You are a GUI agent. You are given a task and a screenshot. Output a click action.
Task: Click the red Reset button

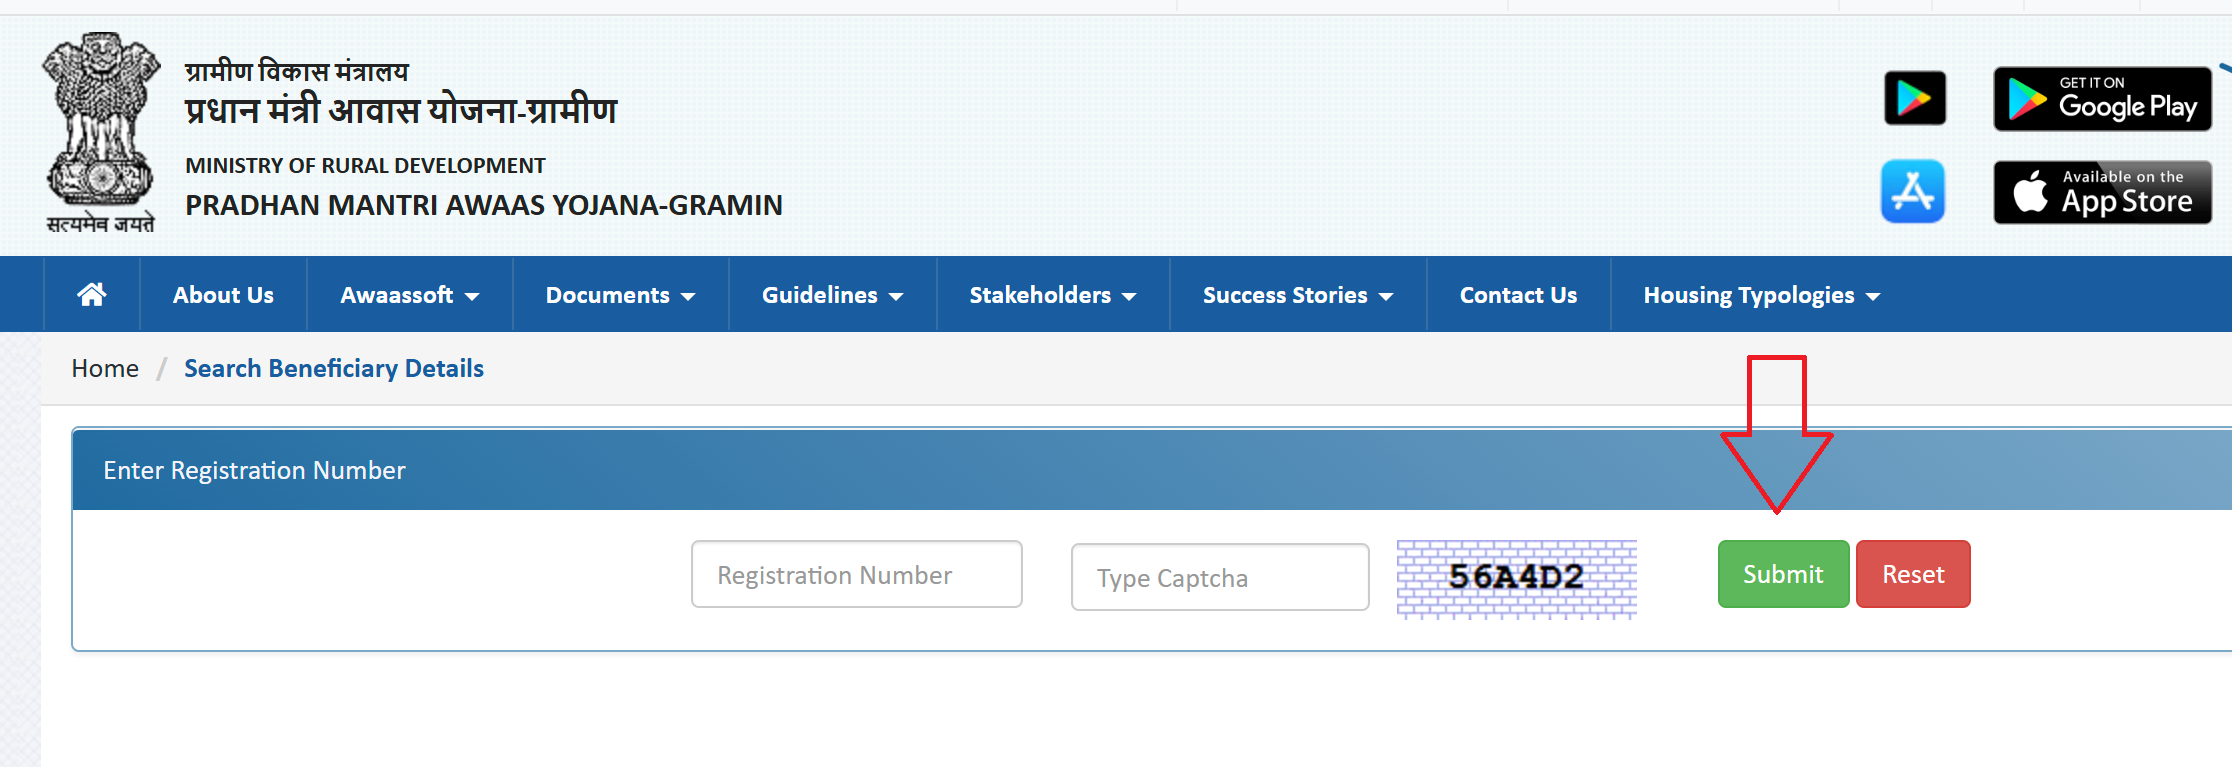click(x=1911, y=574)
